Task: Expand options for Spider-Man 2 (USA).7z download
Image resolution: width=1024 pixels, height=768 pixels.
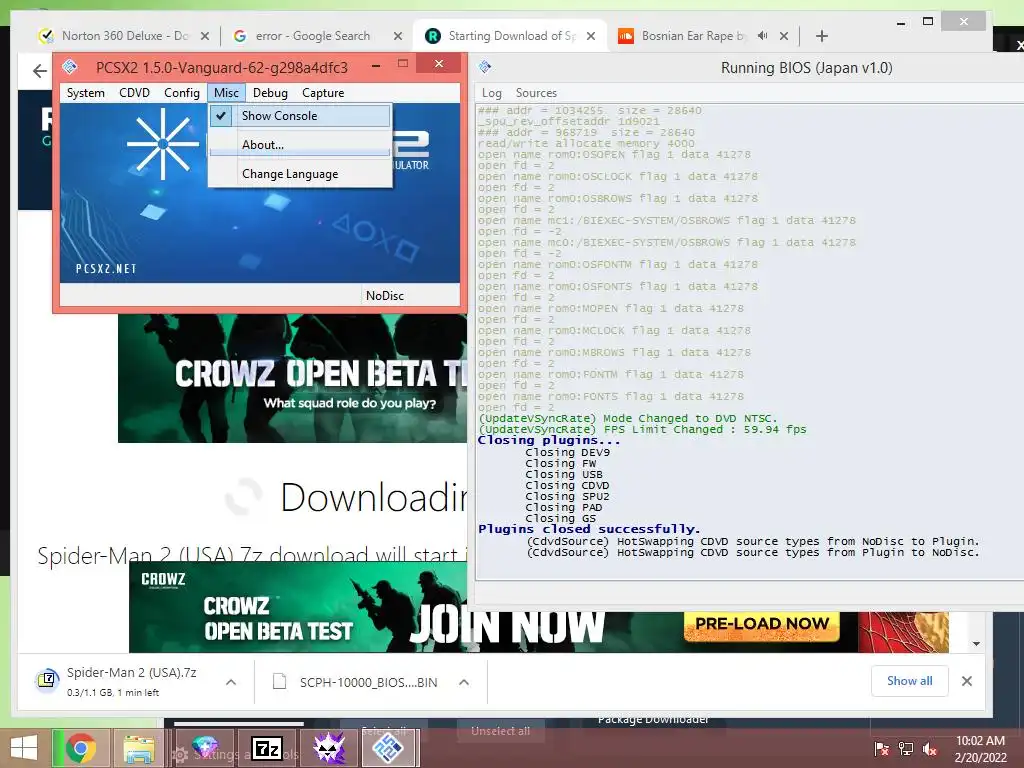Action: (x=231, y=682)
